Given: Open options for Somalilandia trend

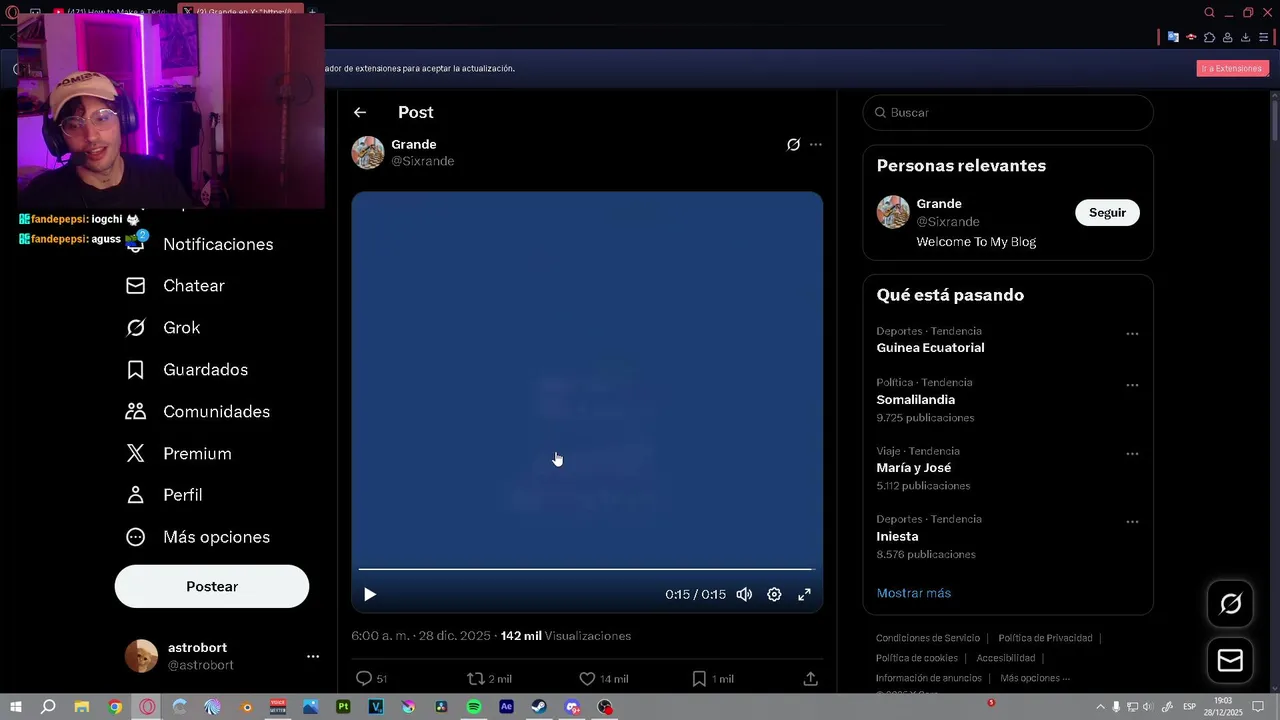Looking at the screenshot, I should (x=1132, y=385).
